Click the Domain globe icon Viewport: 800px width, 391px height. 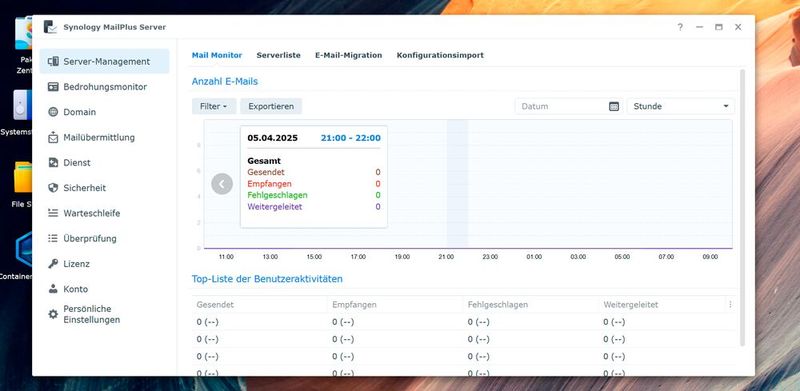(53, 112)
